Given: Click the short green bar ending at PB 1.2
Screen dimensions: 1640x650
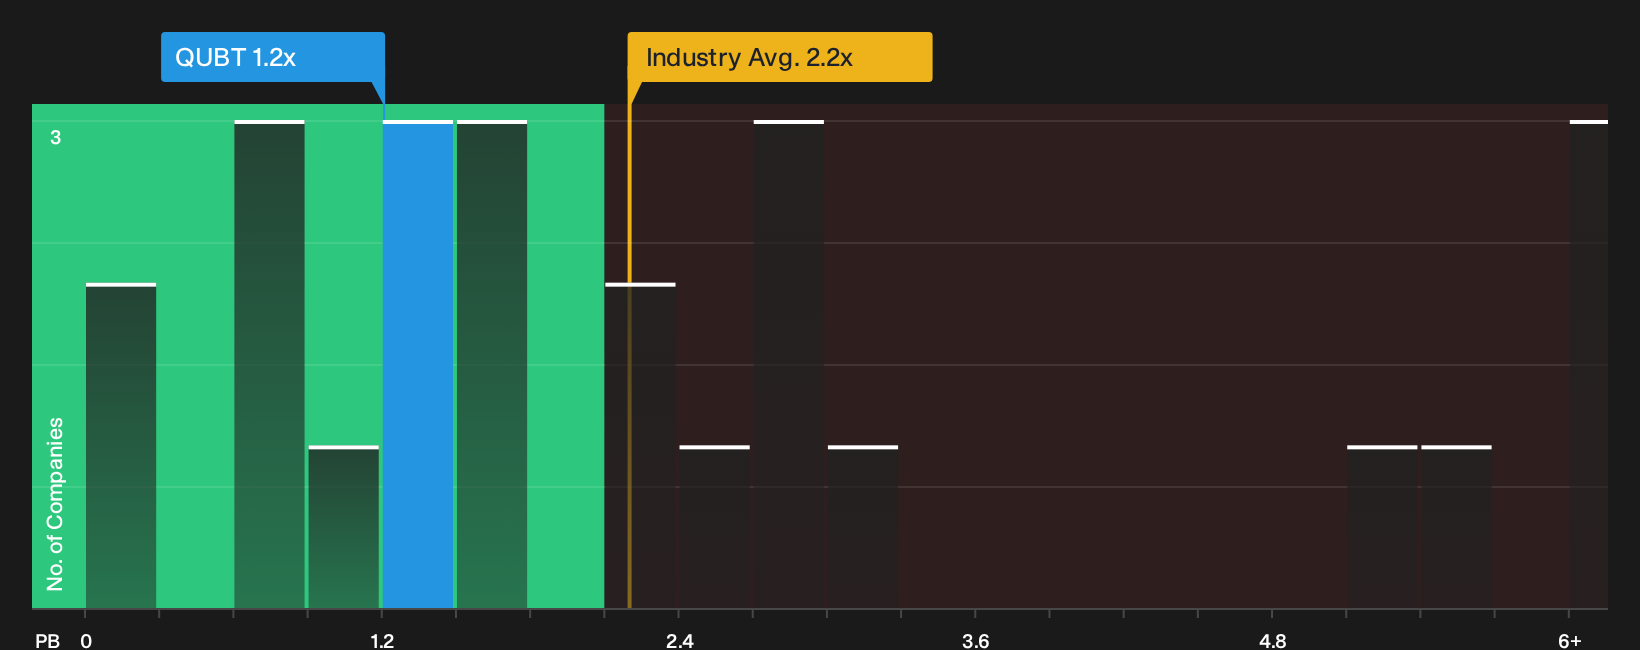Looking at the screenshot, I should click(344, 527).
